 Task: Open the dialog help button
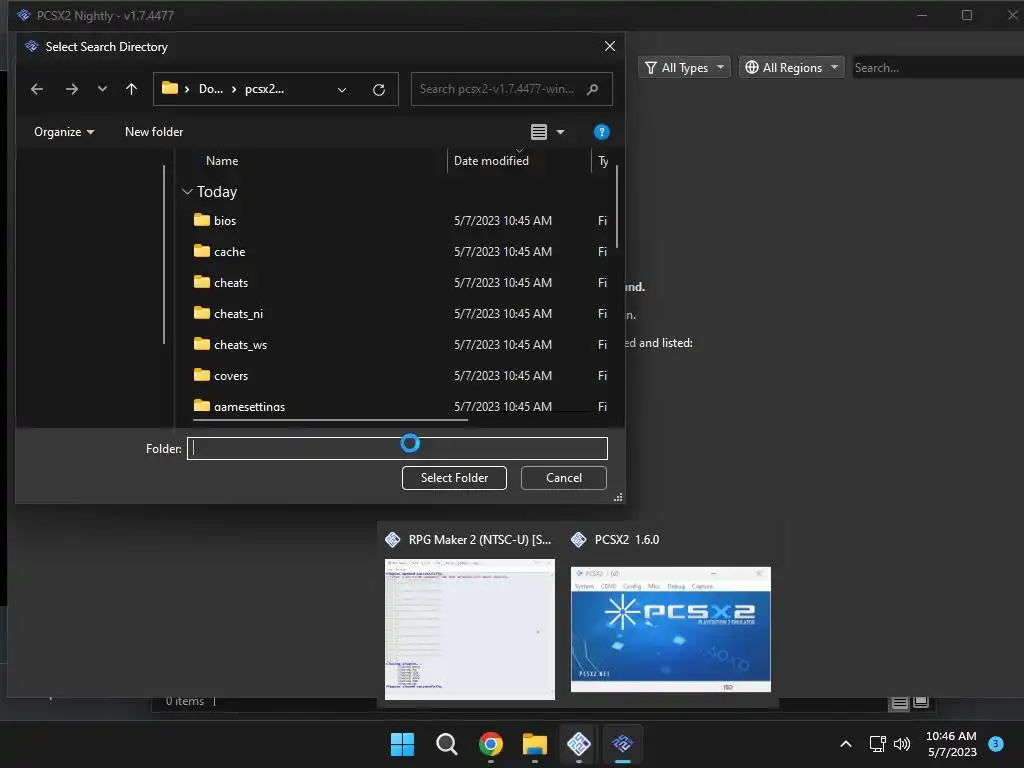[x=601, y=132]
